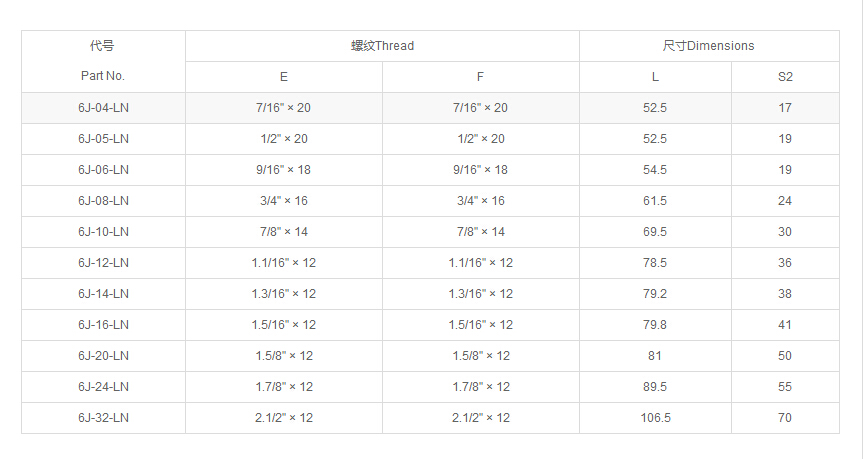Click the 螺纹Thread column group header

382,46
